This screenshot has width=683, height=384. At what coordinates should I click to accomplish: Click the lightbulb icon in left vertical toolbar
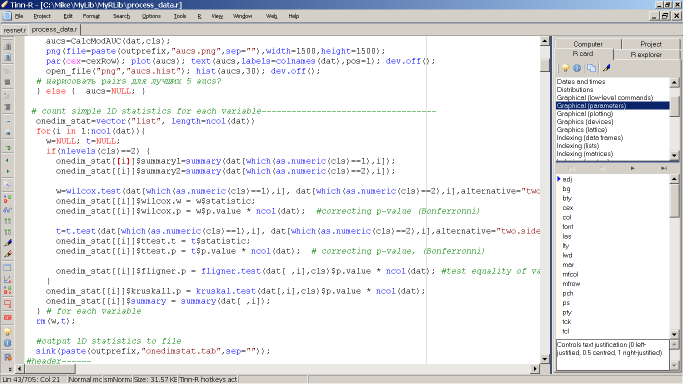7,332
